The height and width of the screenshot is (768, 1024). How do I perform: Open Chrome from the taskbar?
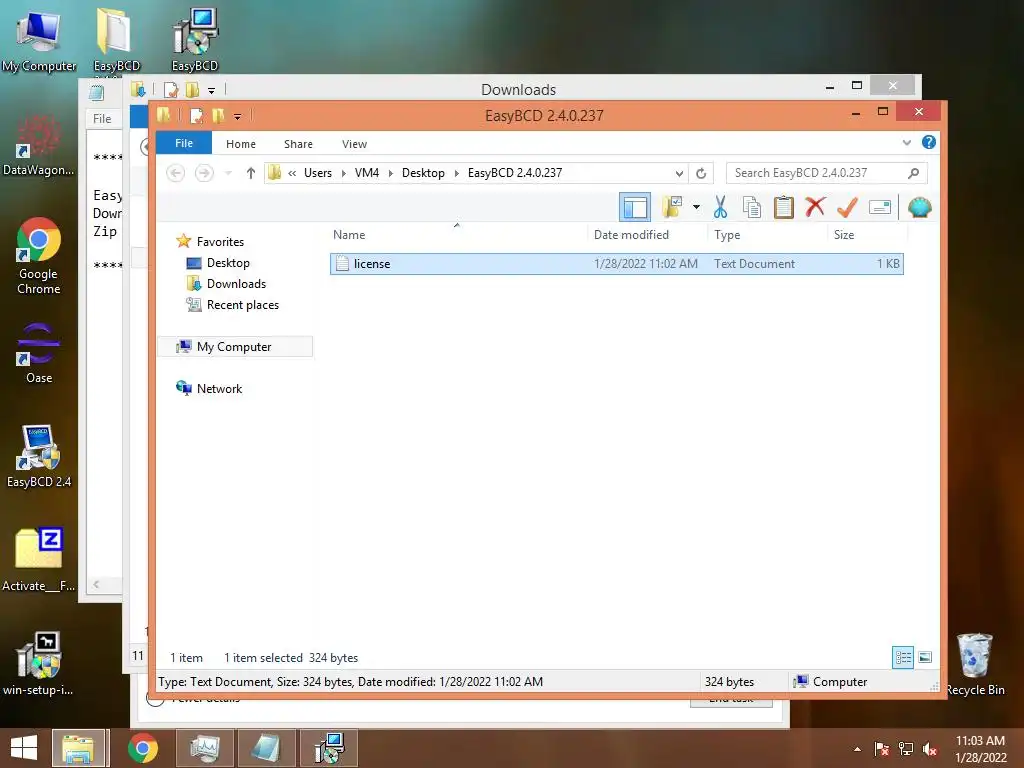(x=142, y=748)
